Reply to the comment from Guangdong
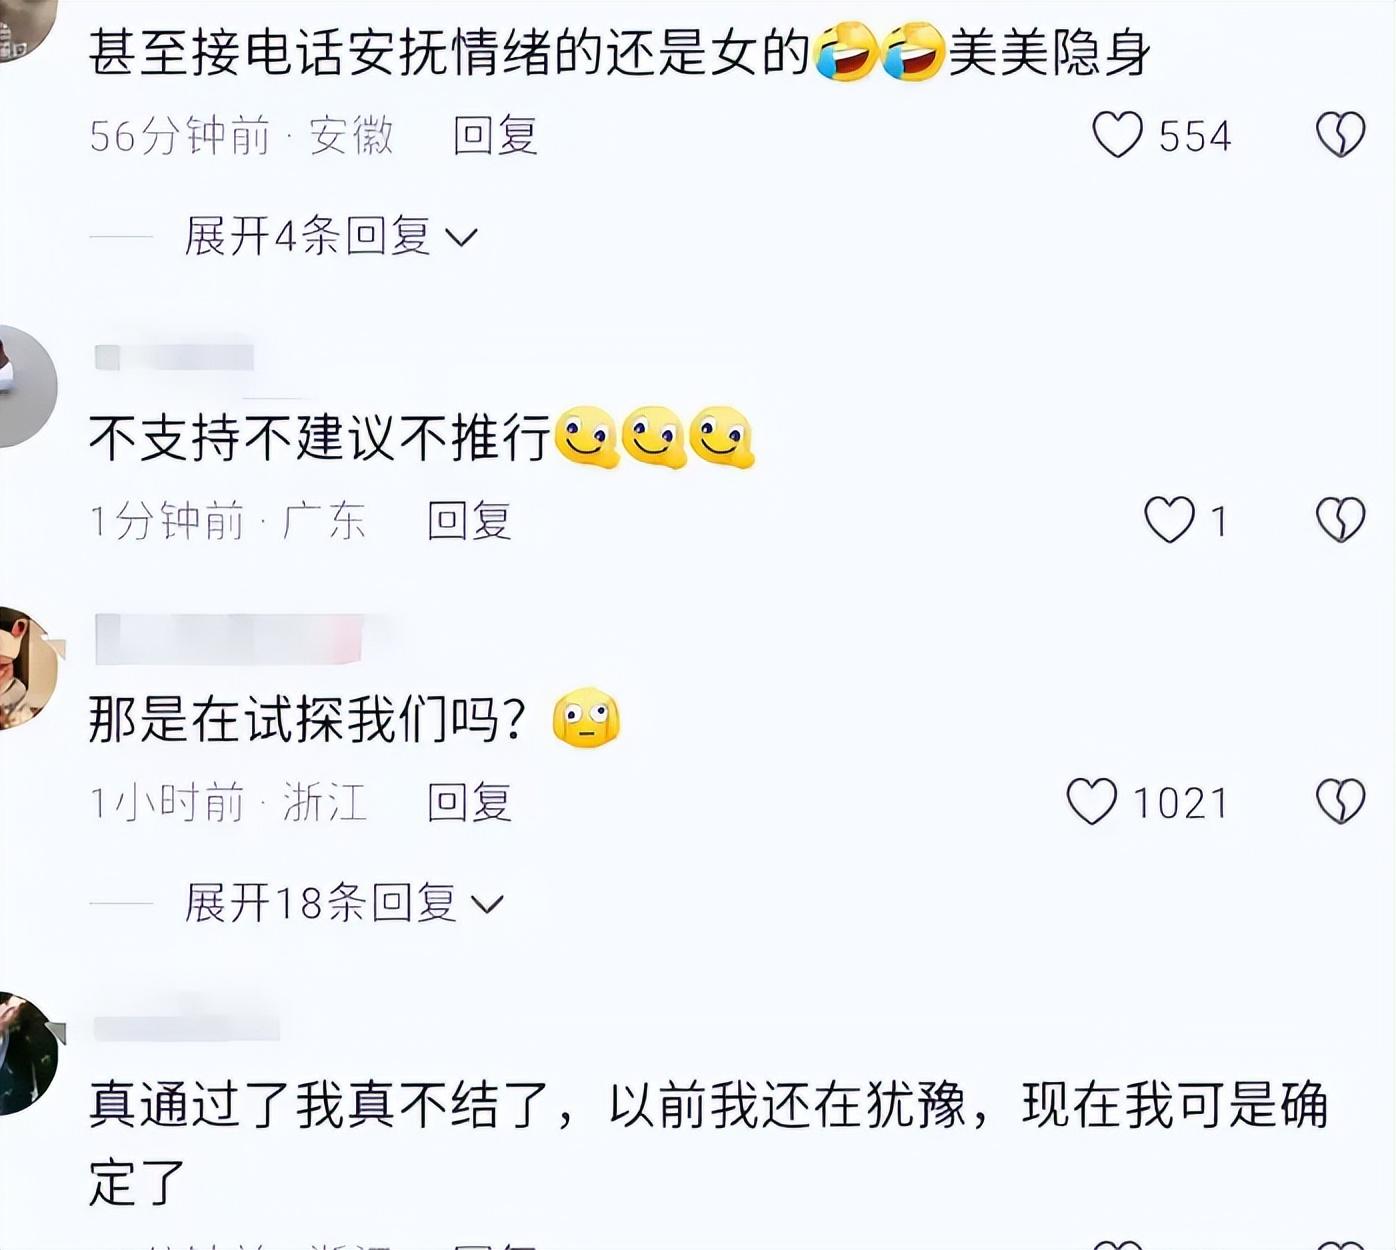The image size is (1396, 1250). (x=470, y=521)
